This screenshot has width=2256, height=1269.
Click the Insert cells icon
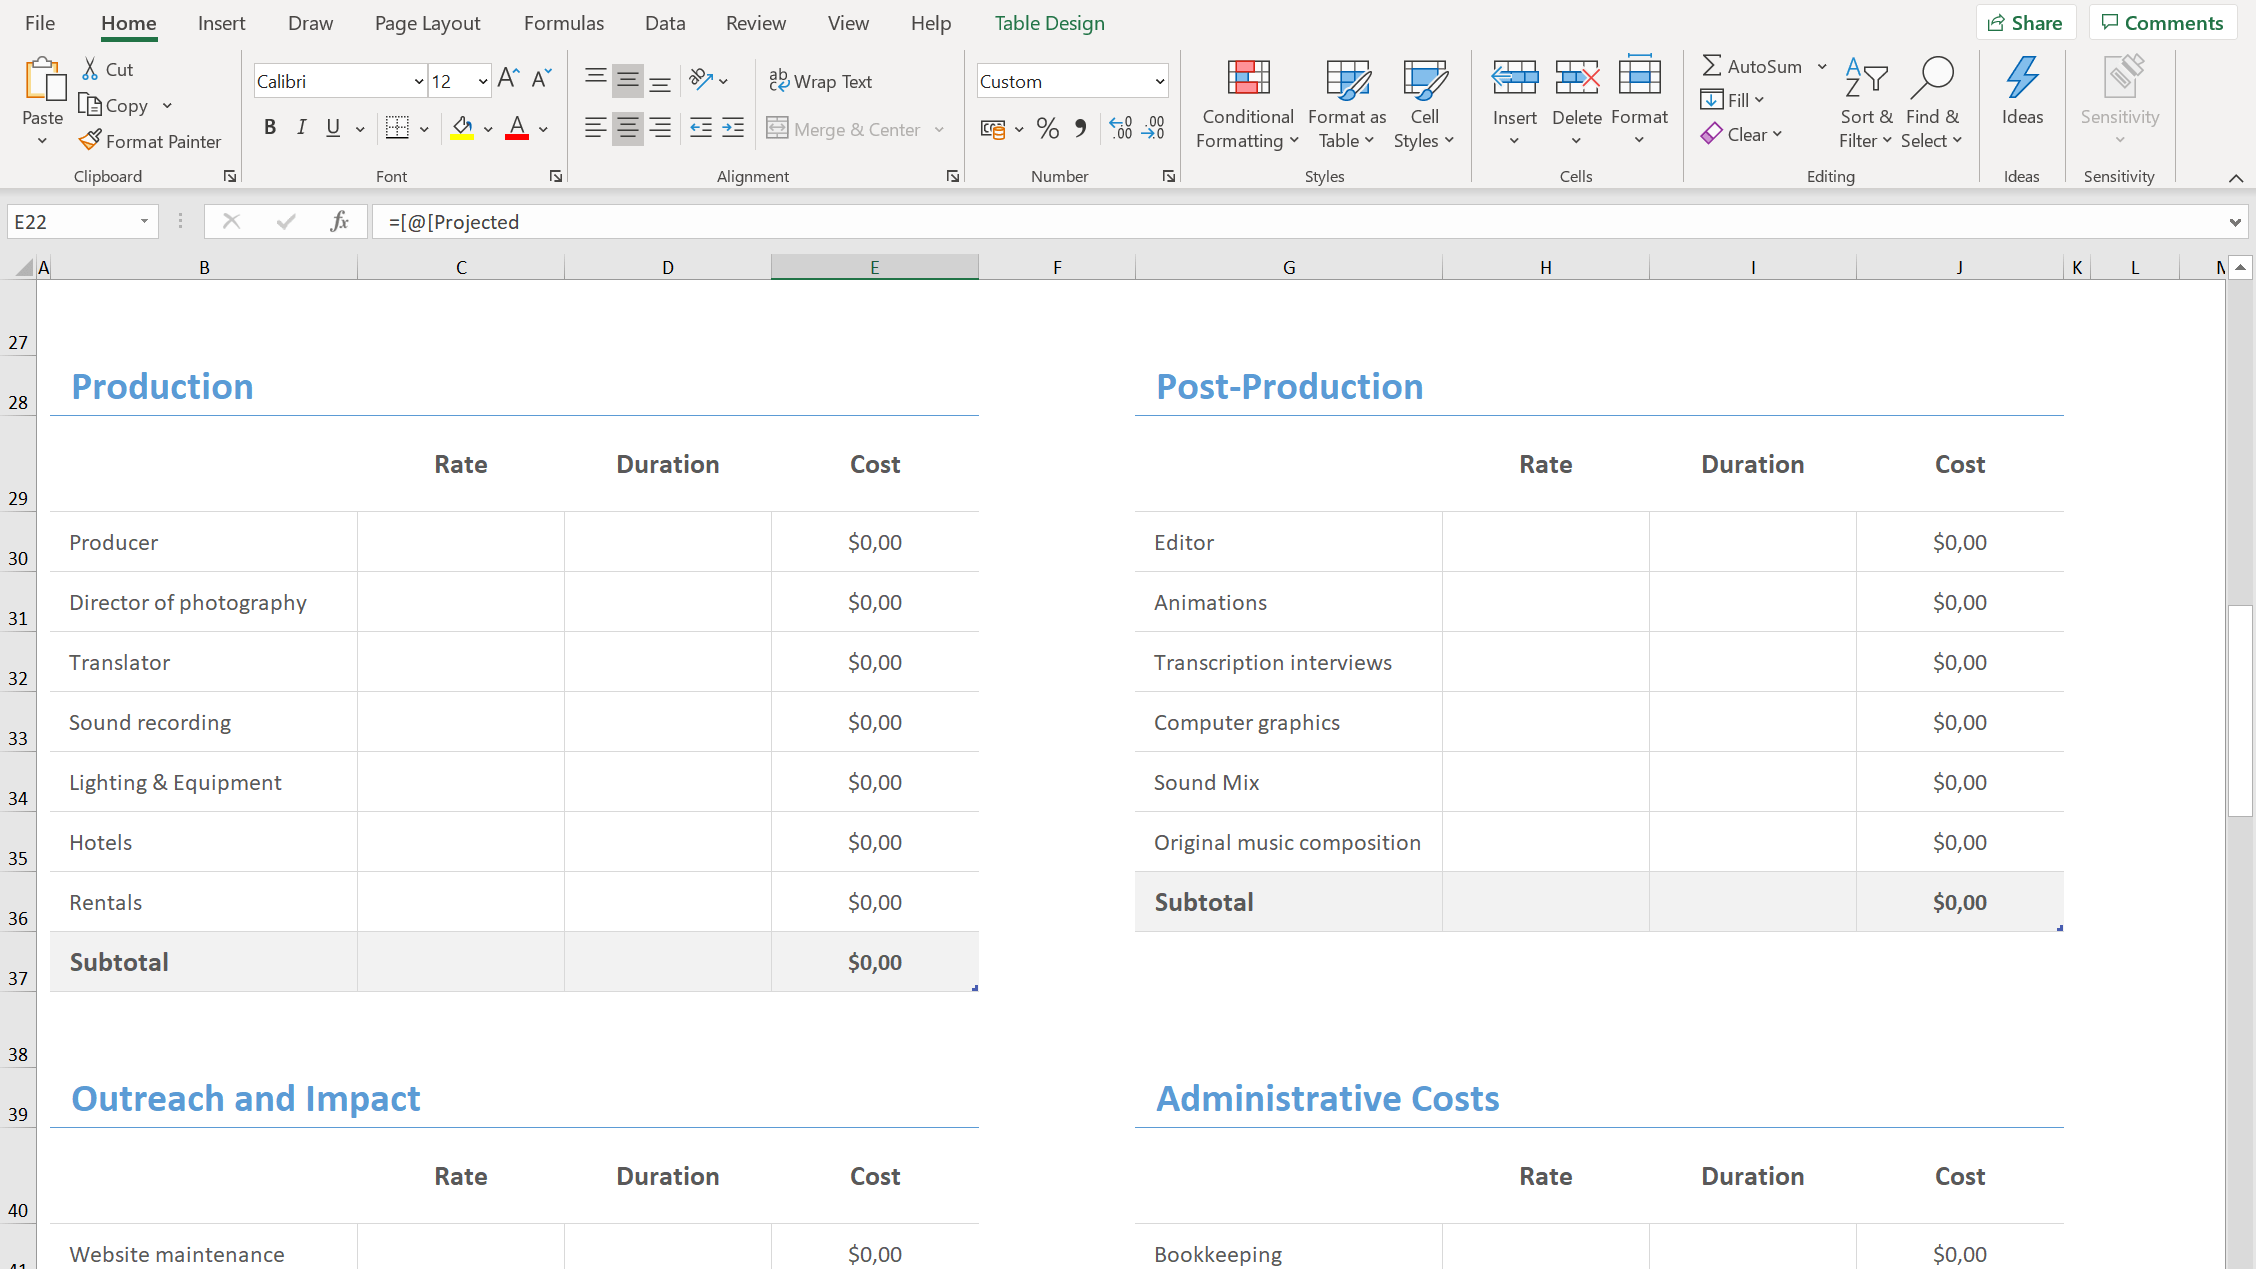(x=1515, y=77)
